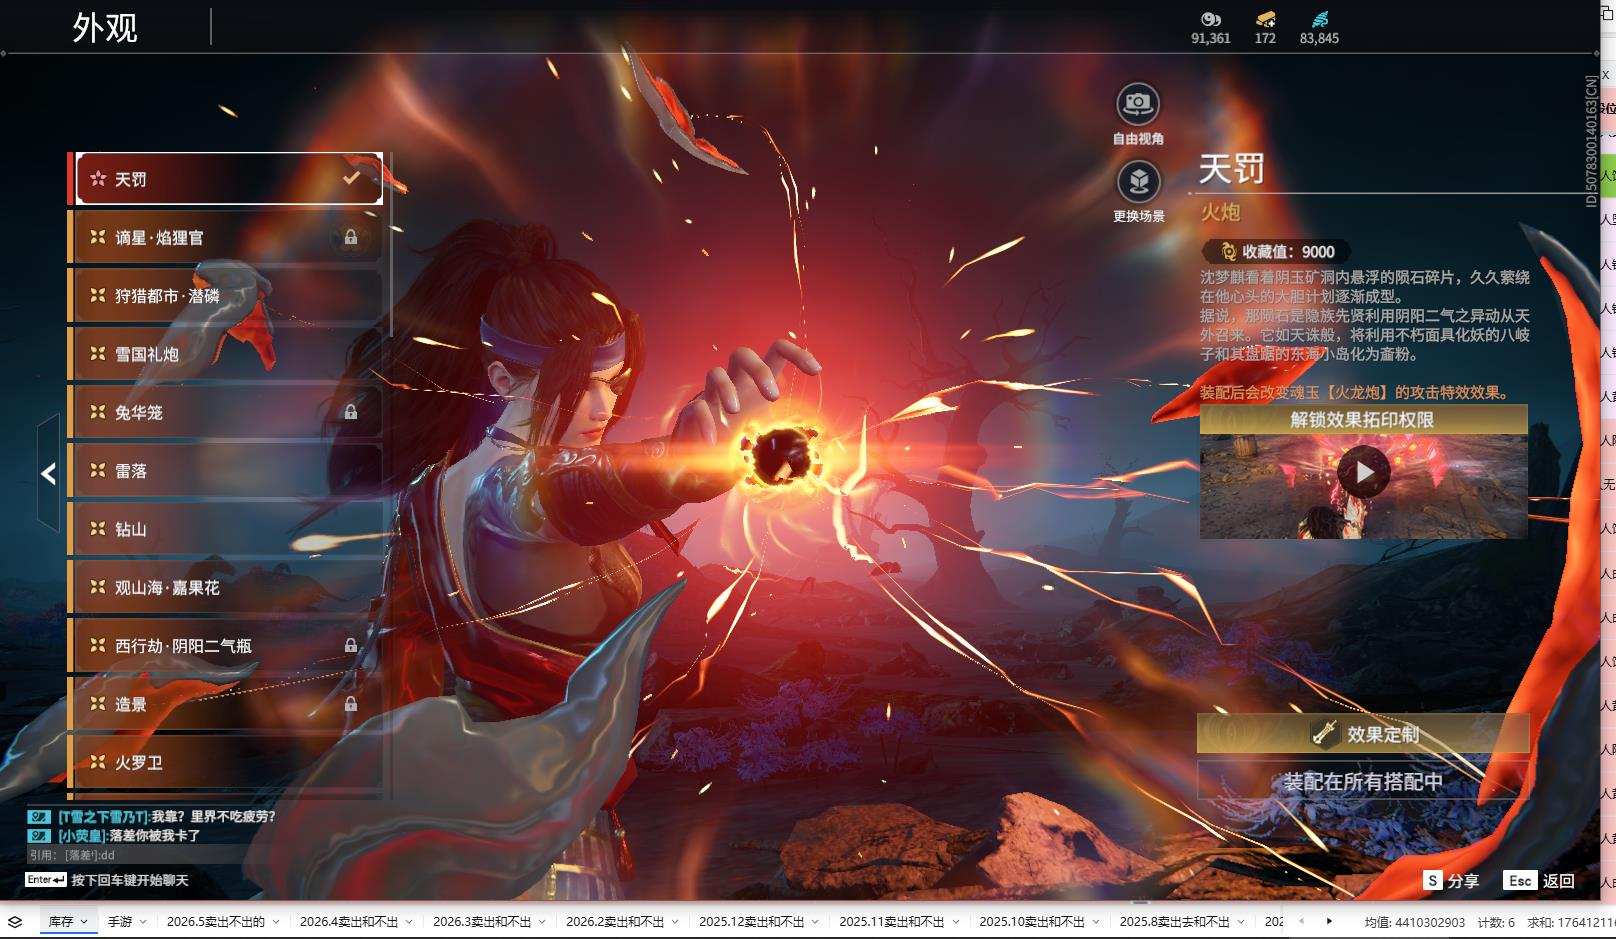Screen dimensions: 1616x939
Task: Click the checkmark on the 天罚 entry
Action: click(351, 178)
